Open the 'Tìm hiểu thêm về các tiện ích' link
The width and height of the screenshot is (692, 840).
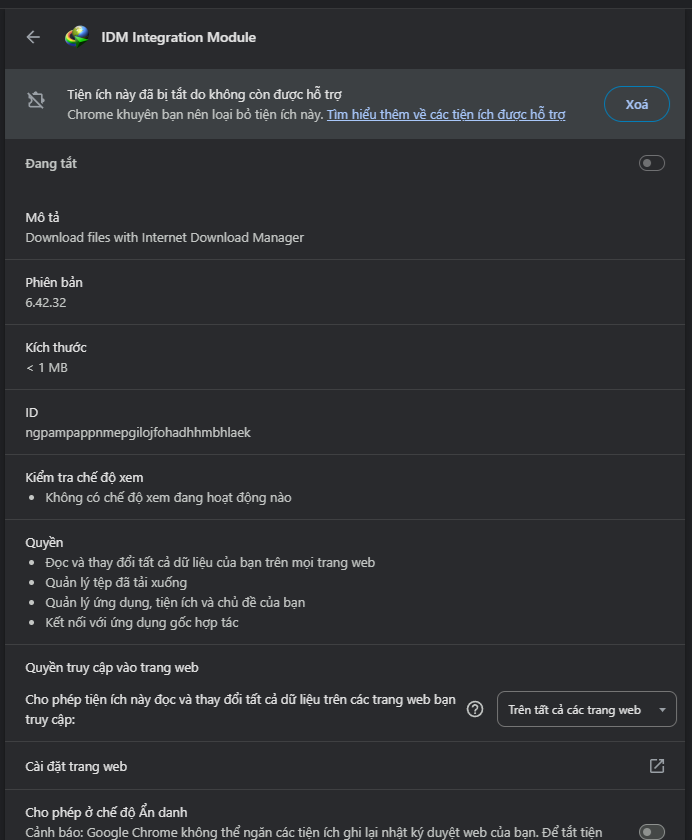[x=445, y=115]
